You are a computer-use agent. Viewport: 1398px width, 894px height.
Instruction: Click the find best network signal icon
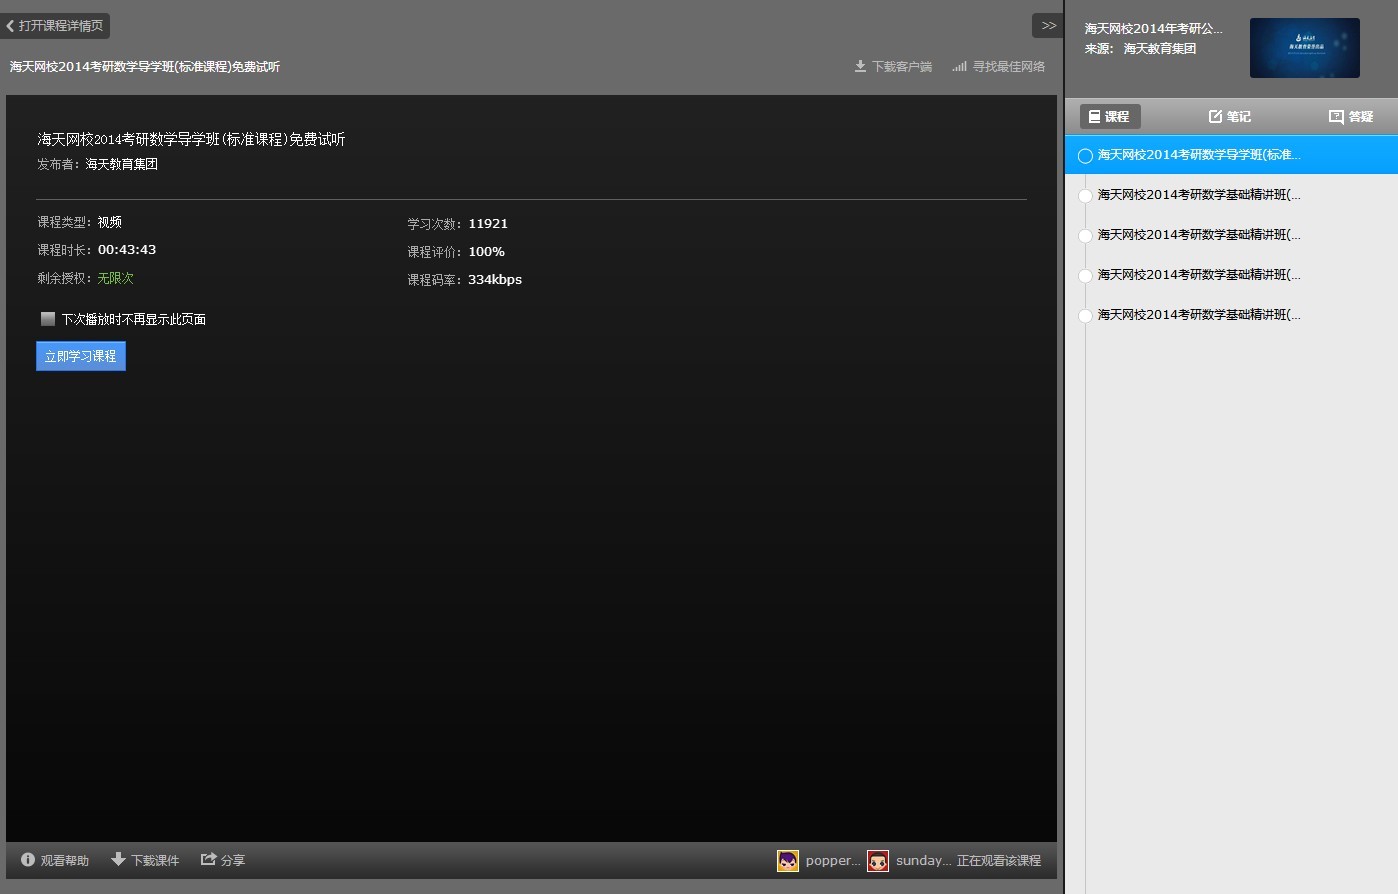959,66
